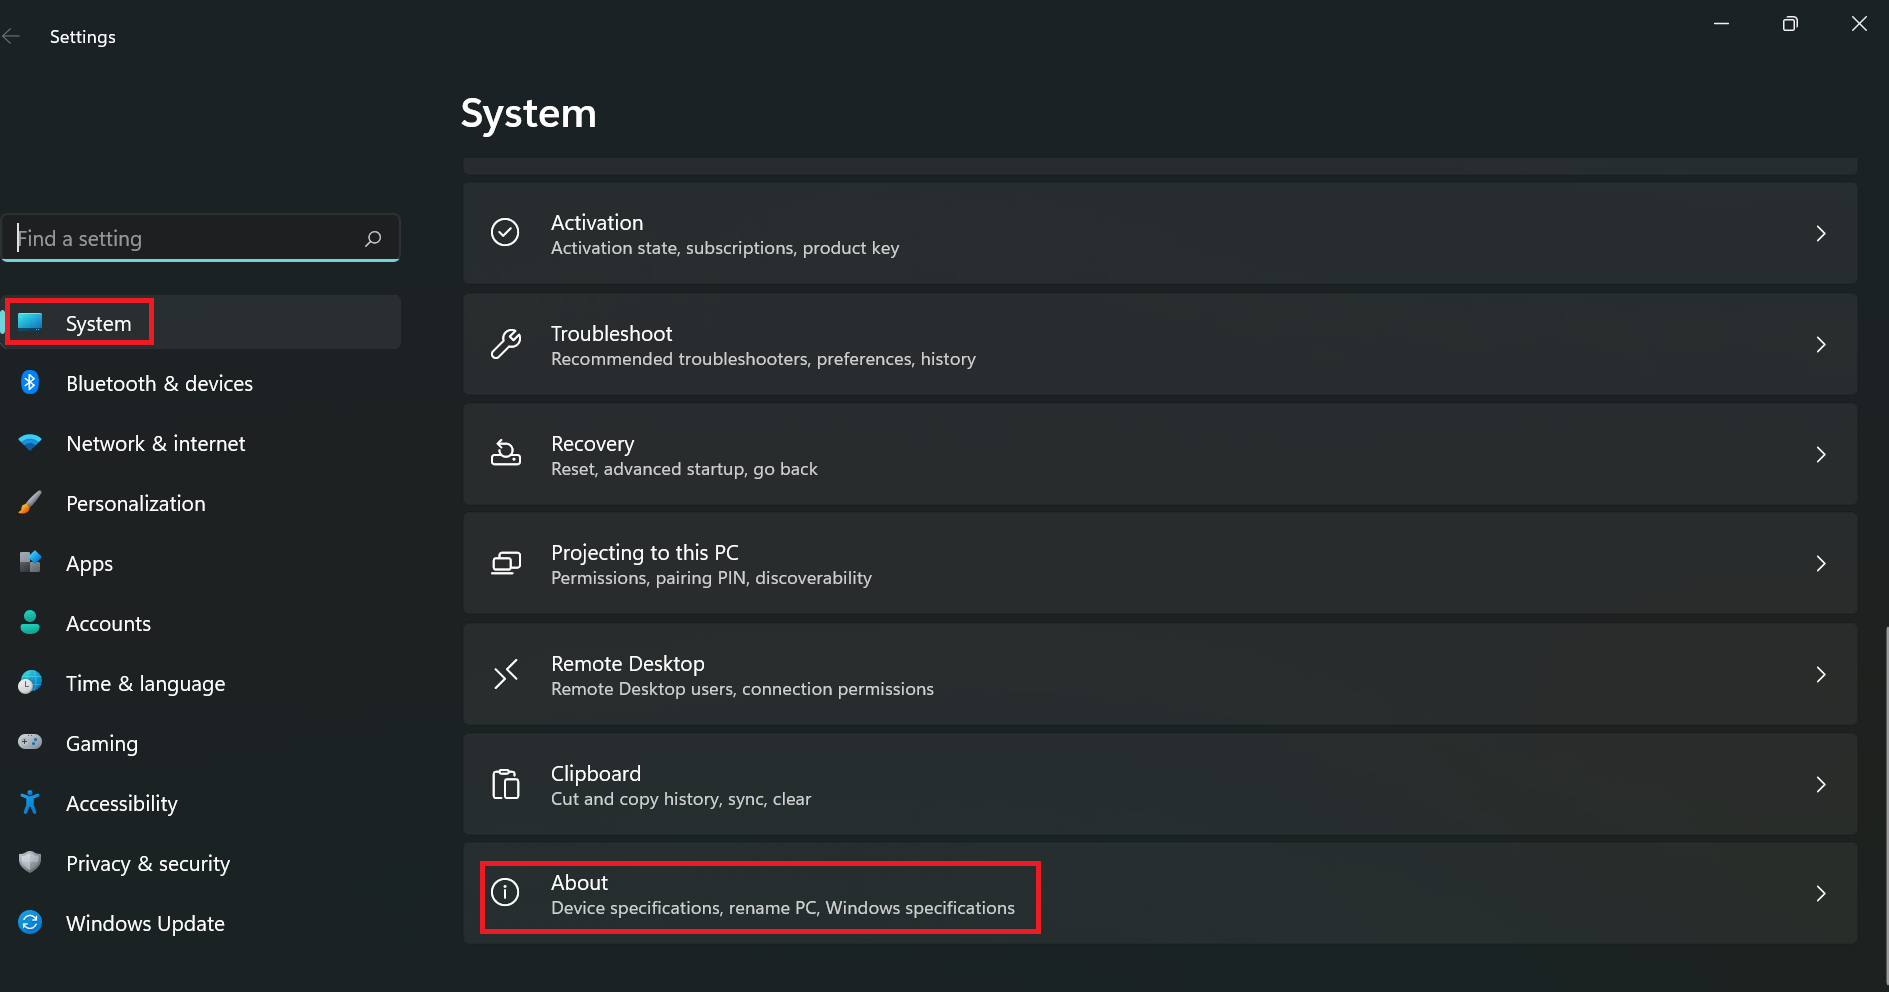Switch to Apps settings
This screenshot has height=992, width=1889.
pos(201,563)
